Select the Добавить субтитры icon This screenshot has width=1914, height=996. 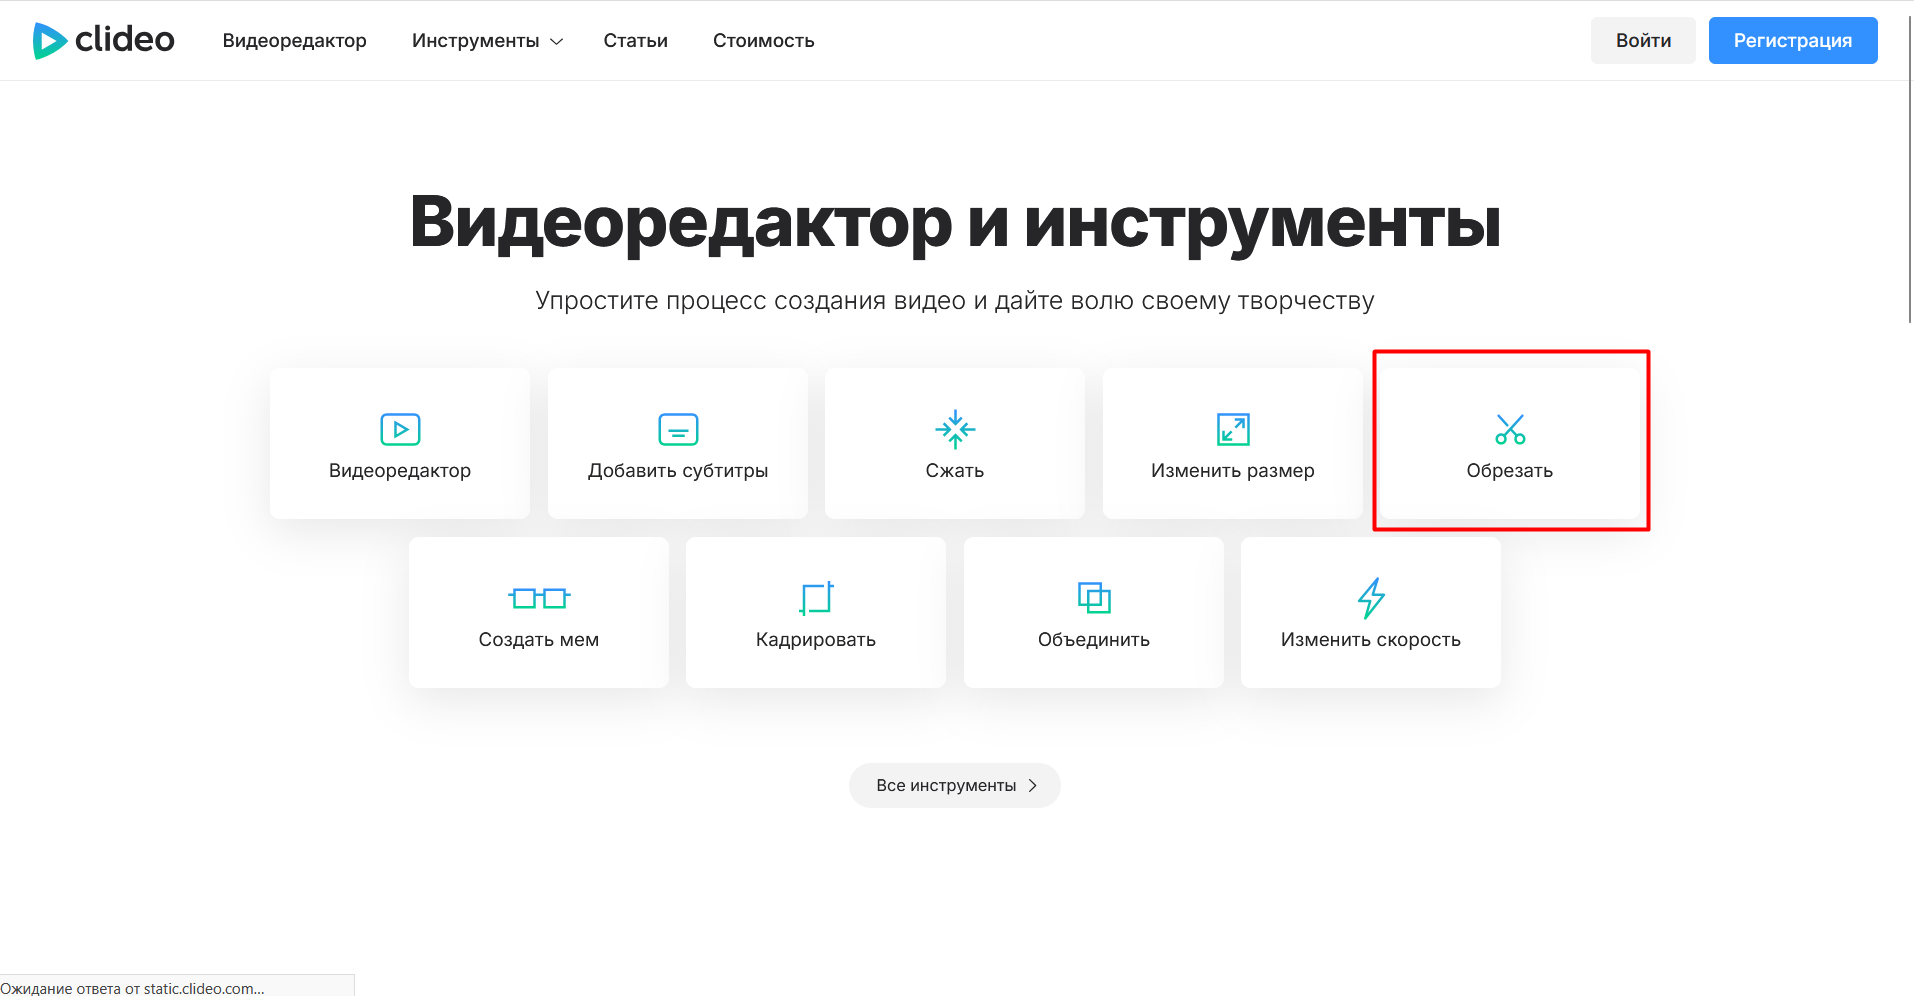pyautogui.click(x=677, y=428)
